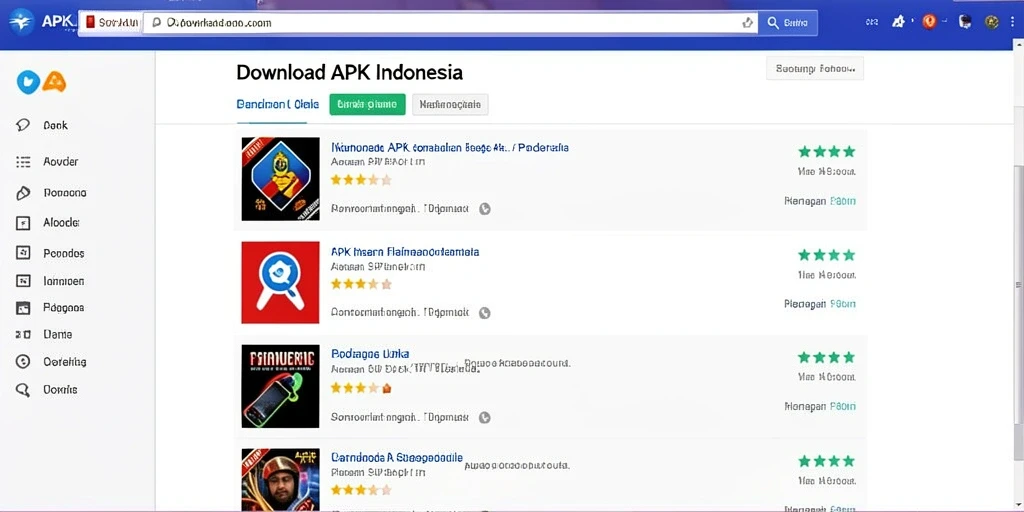
Task: Open the Pdcgcas window-icon sidebar item
Action: click(50, 308)
